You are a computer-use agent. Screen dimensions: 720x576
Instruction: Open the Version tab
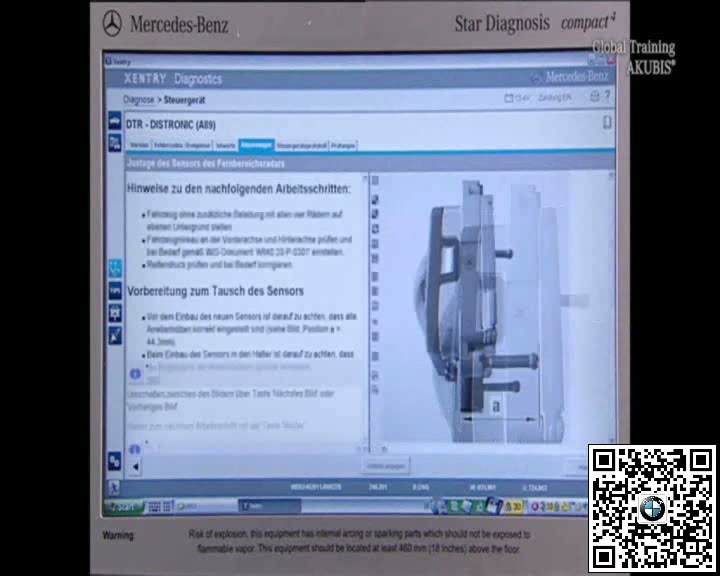tap(139, 145)
